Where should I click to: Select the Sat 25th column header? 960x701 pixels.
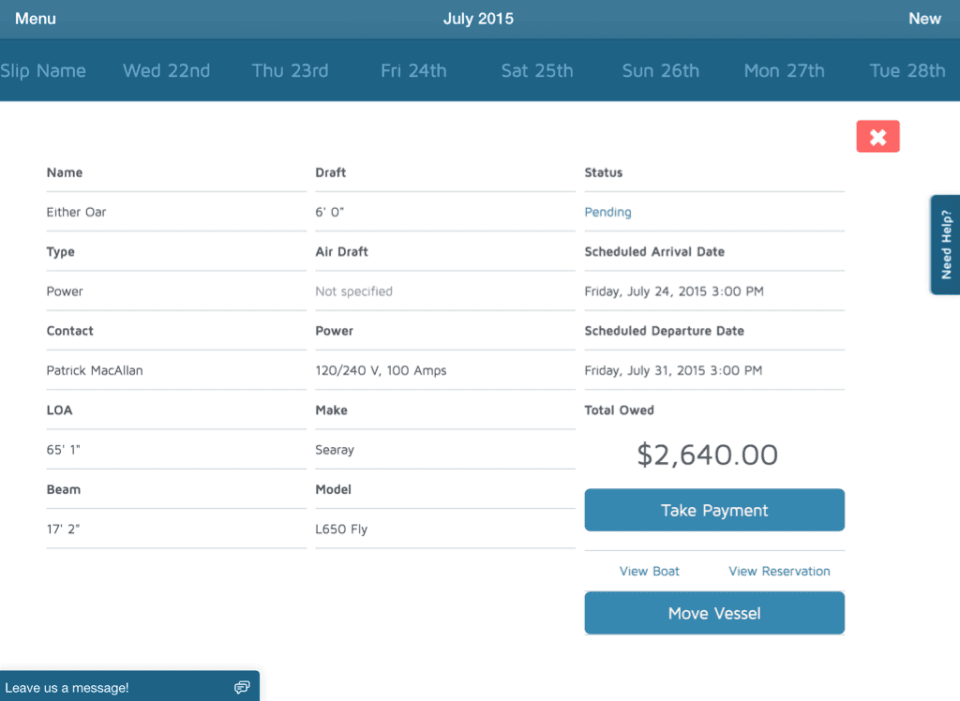click(537, 71)
